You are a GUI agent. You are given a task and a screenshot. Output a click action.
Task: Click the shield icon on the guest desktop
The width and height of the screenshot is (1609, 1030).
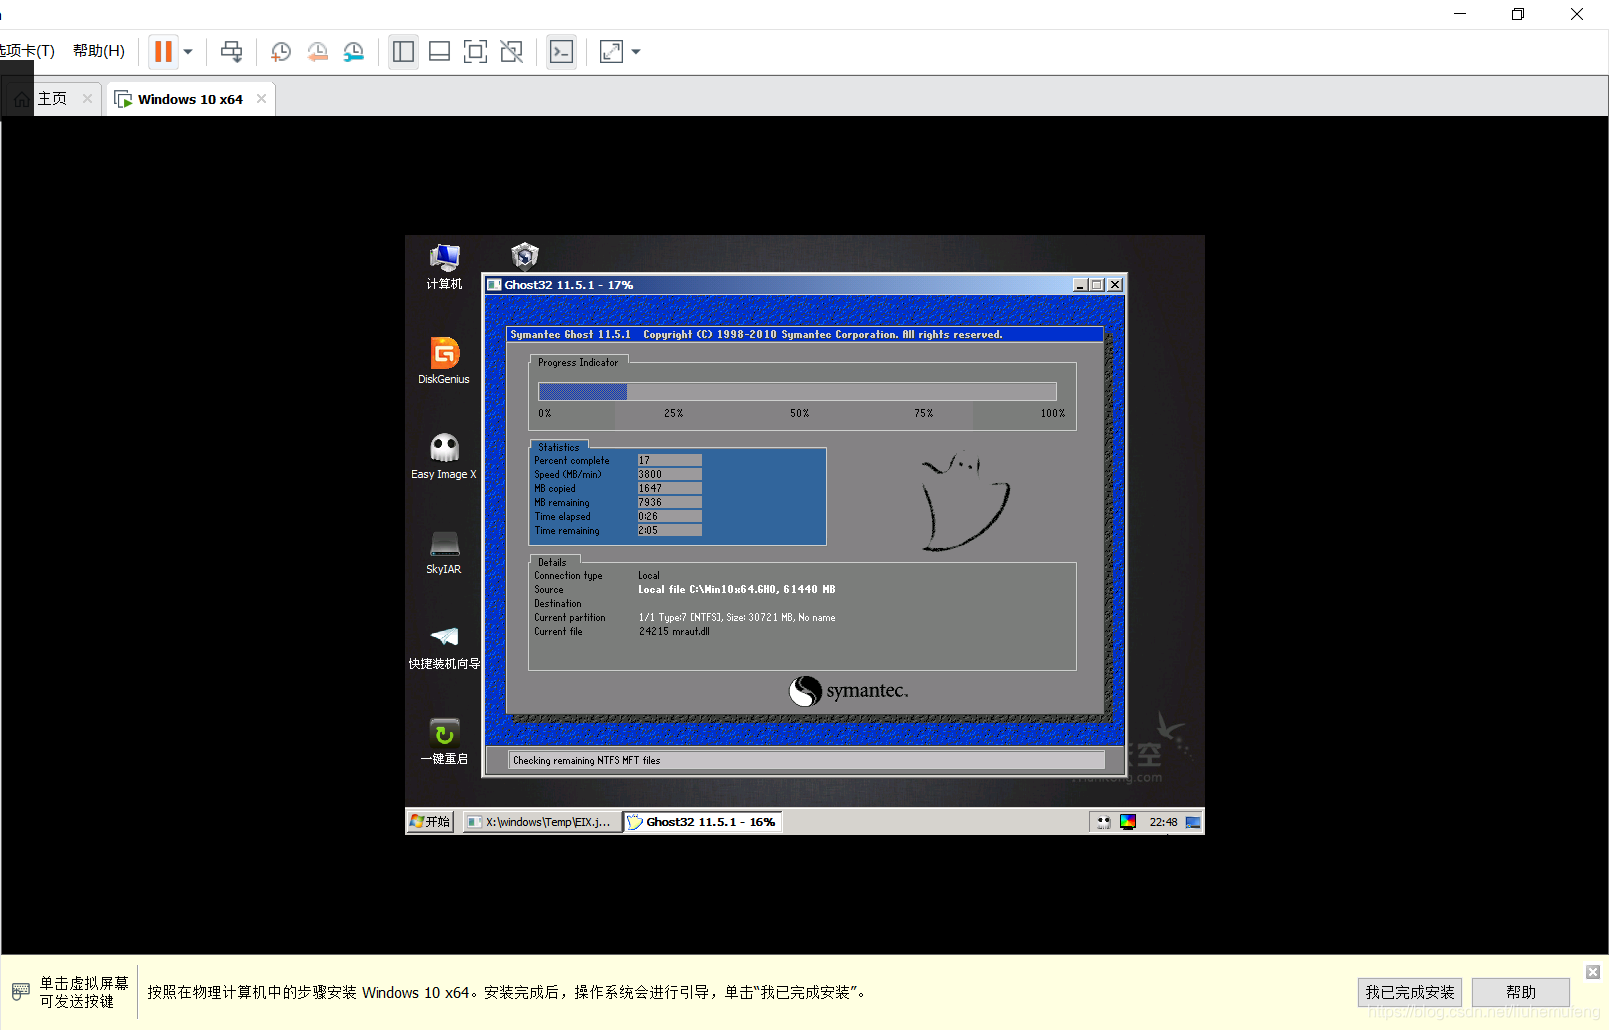(525, 257)
